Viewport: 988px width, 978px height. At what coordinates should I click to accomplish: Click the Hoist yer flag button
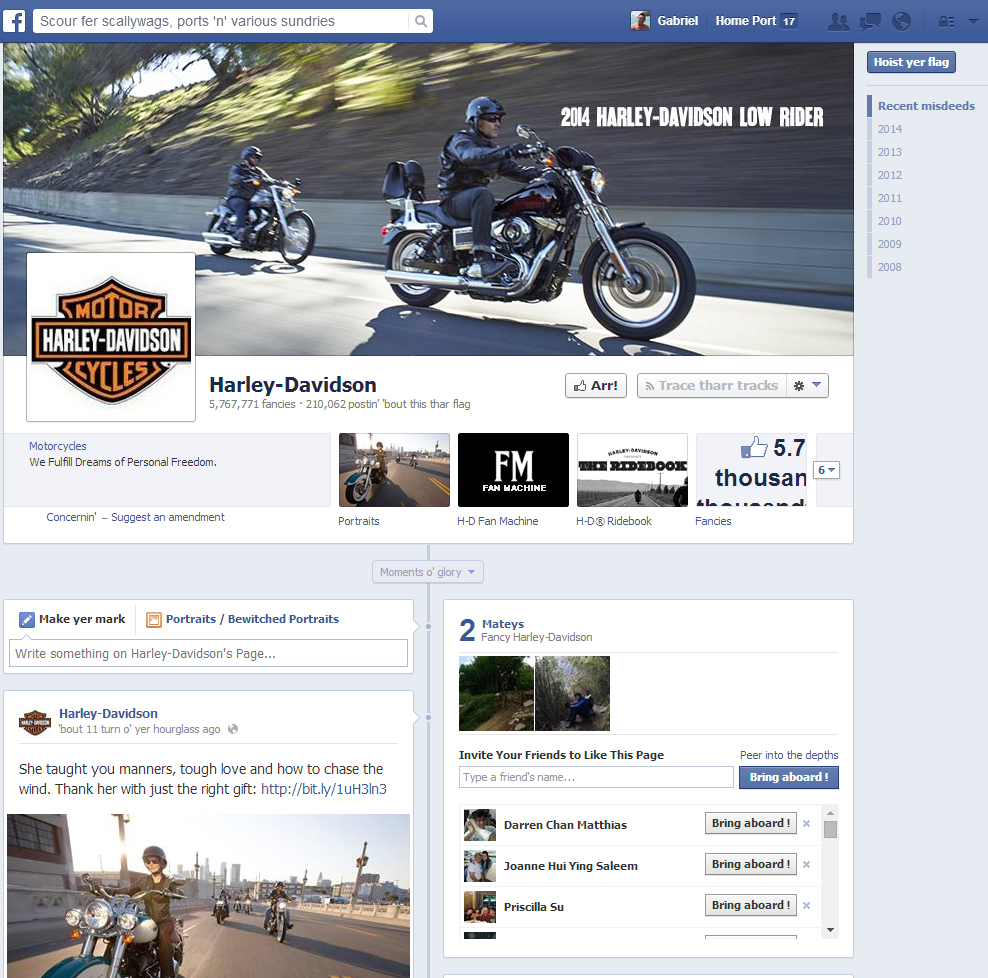[911, 62]
